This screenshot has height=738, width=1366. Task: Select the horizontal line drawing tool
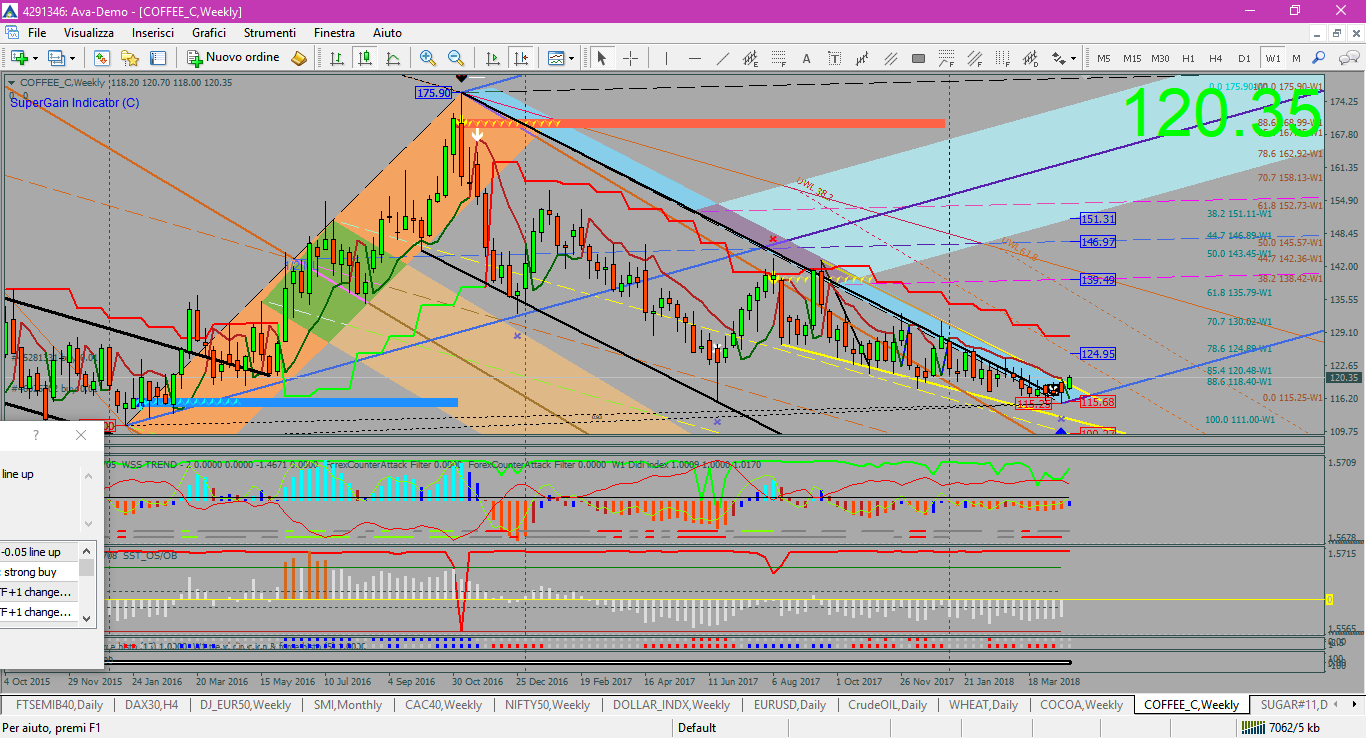tap(693, 58)
